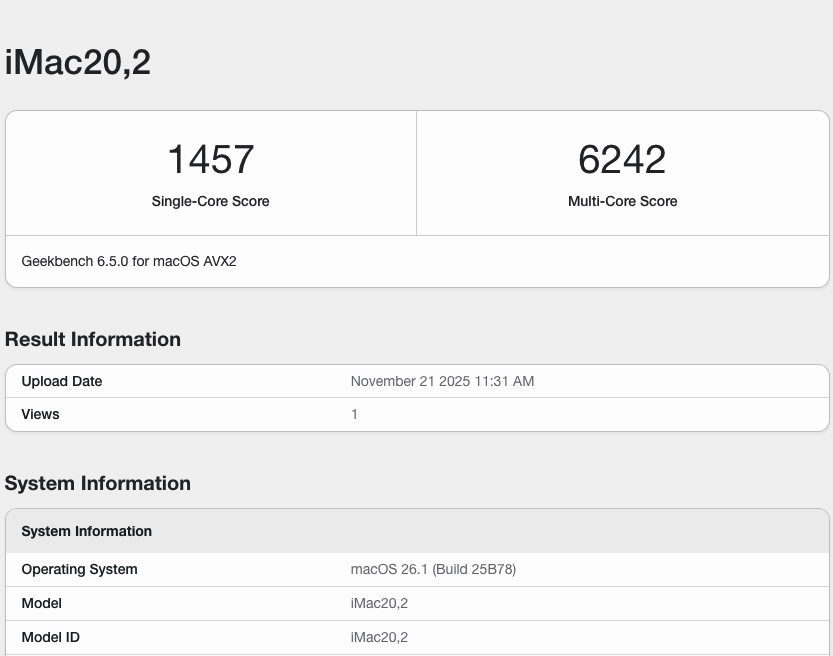Screen dimensions: 833x656
Task: Click the iMac20,2 Model value
Action: pos(379,603)
